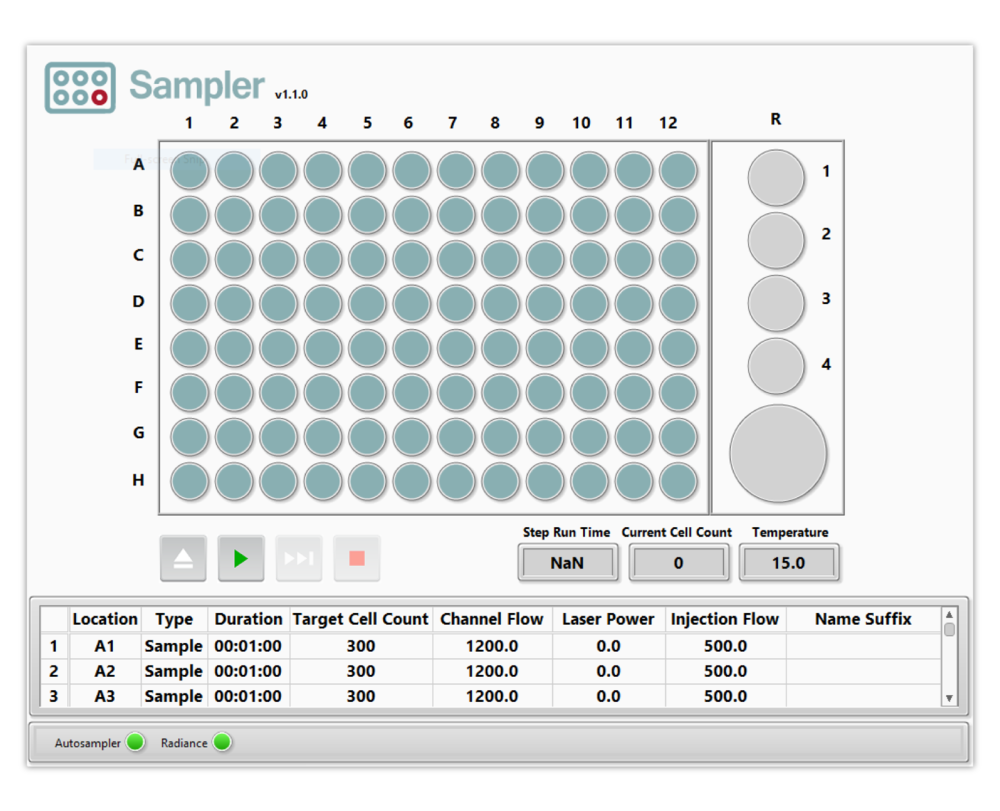Select well A1 on the plate
Screen dimensions: 1000x811
(188, 170)
